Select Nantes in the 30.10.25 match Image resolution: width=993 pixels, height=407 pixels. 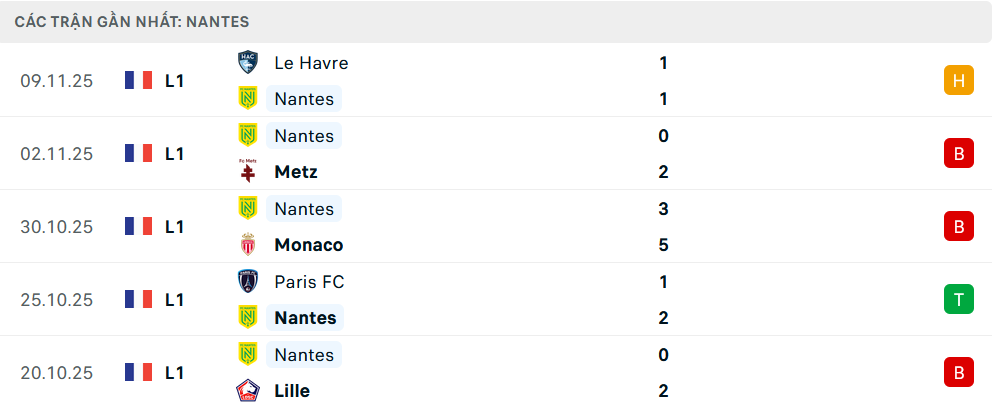(304, 208)
